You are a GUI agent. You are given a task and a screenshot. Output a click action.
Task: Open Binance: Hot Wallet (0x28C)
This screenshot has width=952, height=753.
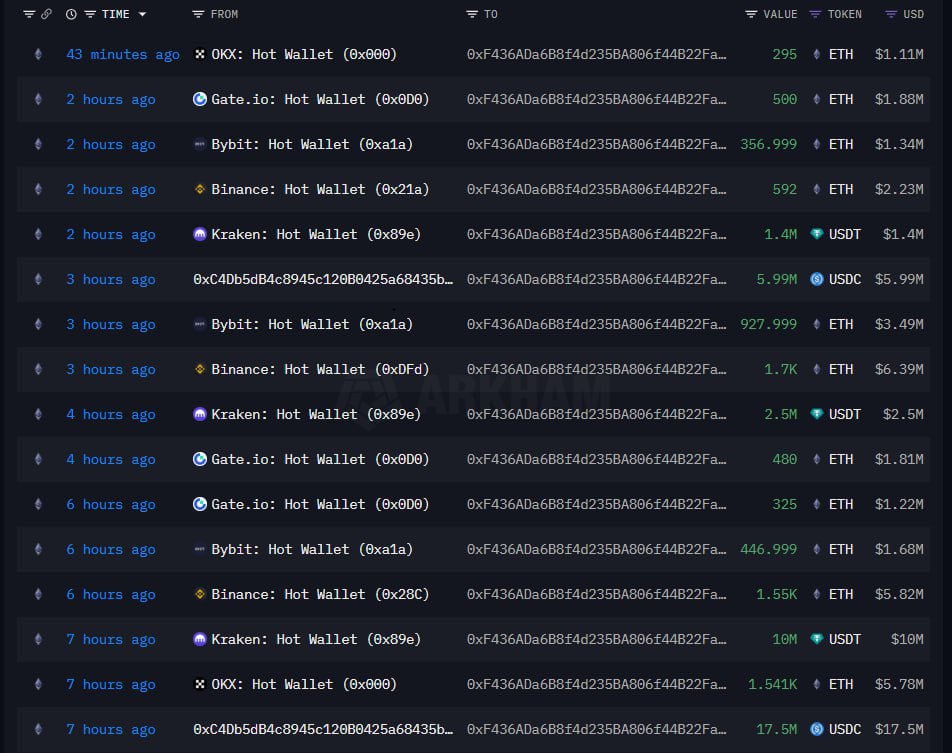click(320, 594)
